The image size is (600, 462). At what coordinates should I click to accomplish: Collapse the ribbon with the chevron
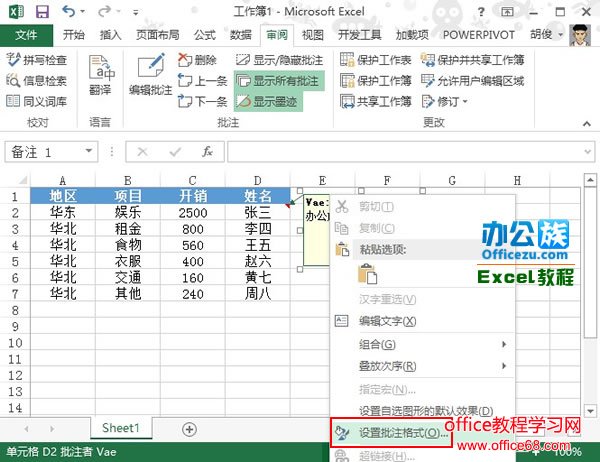point(587,123)
